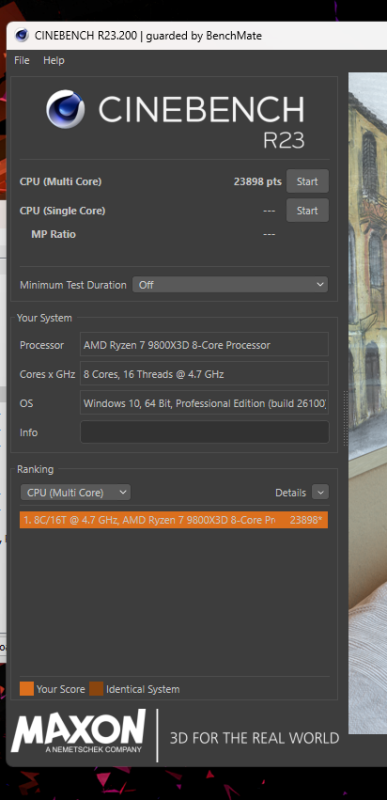Click the dotted panel splitter handle beside the render
The width and height of the screenshot is (387, 800).
point(345,418)
